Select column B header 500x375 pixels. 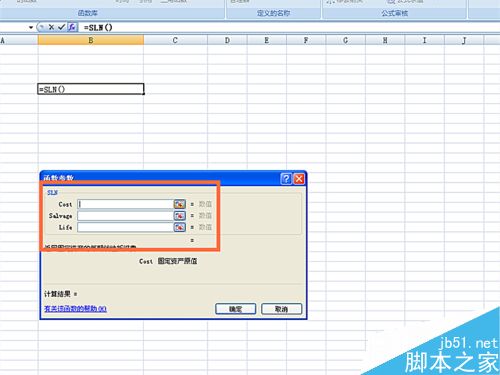tap(91, 40)
